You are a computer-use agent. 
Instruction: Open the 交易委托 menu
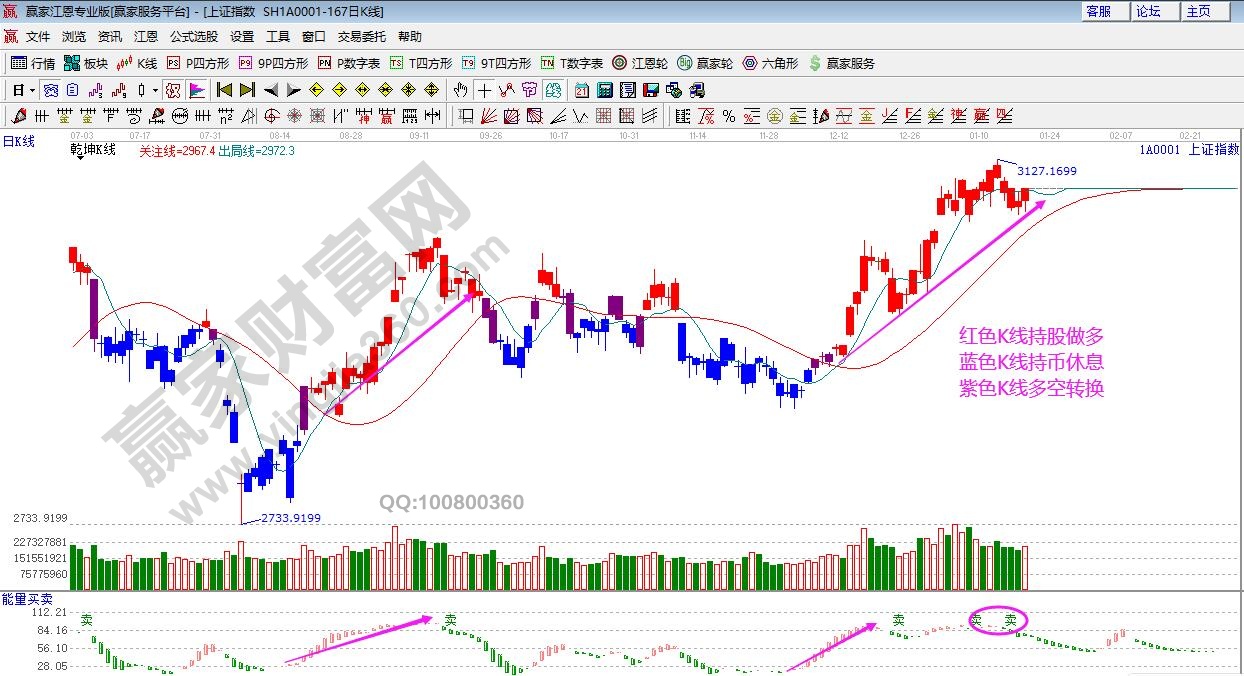click(361, 36)
